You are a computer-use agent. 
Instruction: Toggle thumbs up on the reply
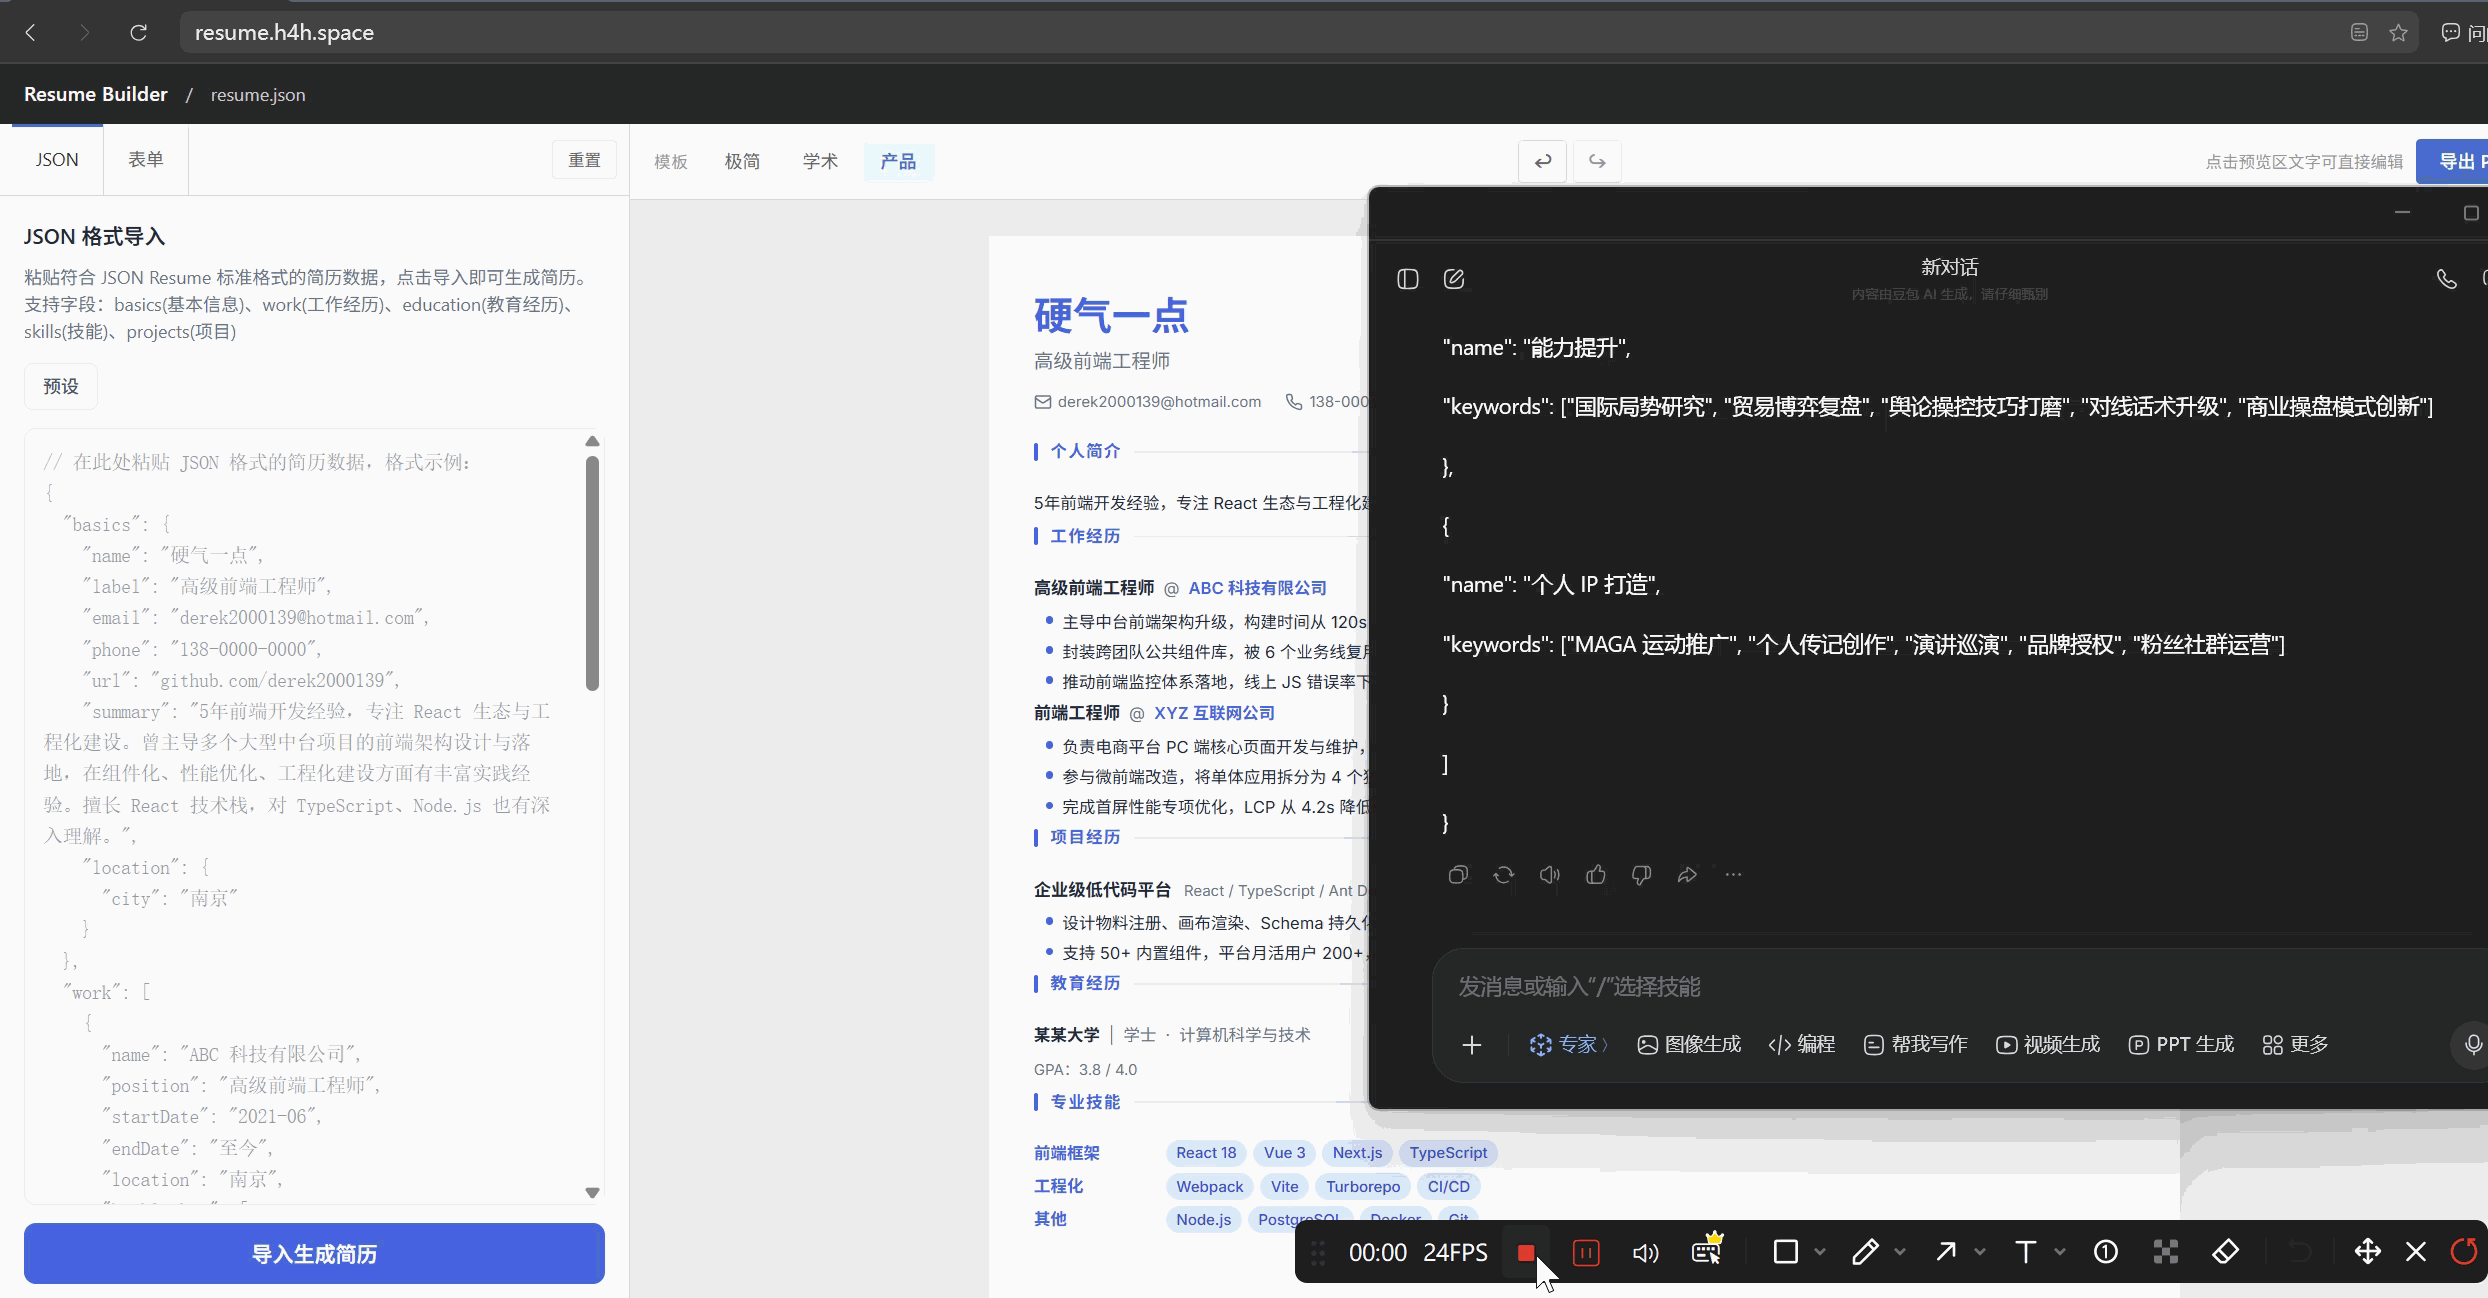click(x=1596, y=875)
